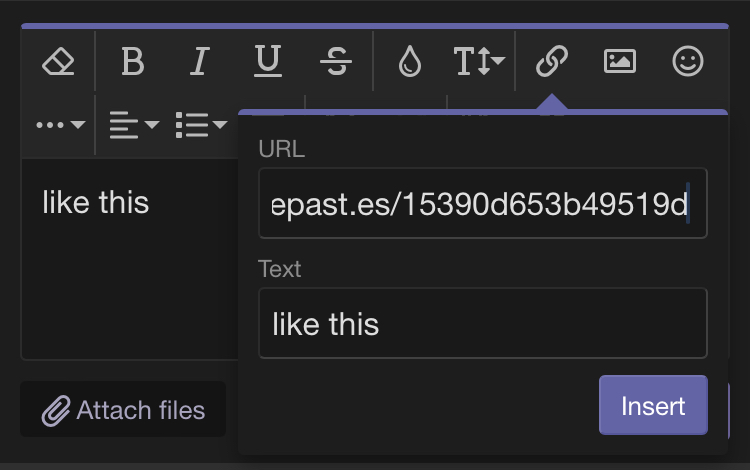Click inside the URL input field
Image resolution: width=750 pixels, height=470 pixels.
483,203
